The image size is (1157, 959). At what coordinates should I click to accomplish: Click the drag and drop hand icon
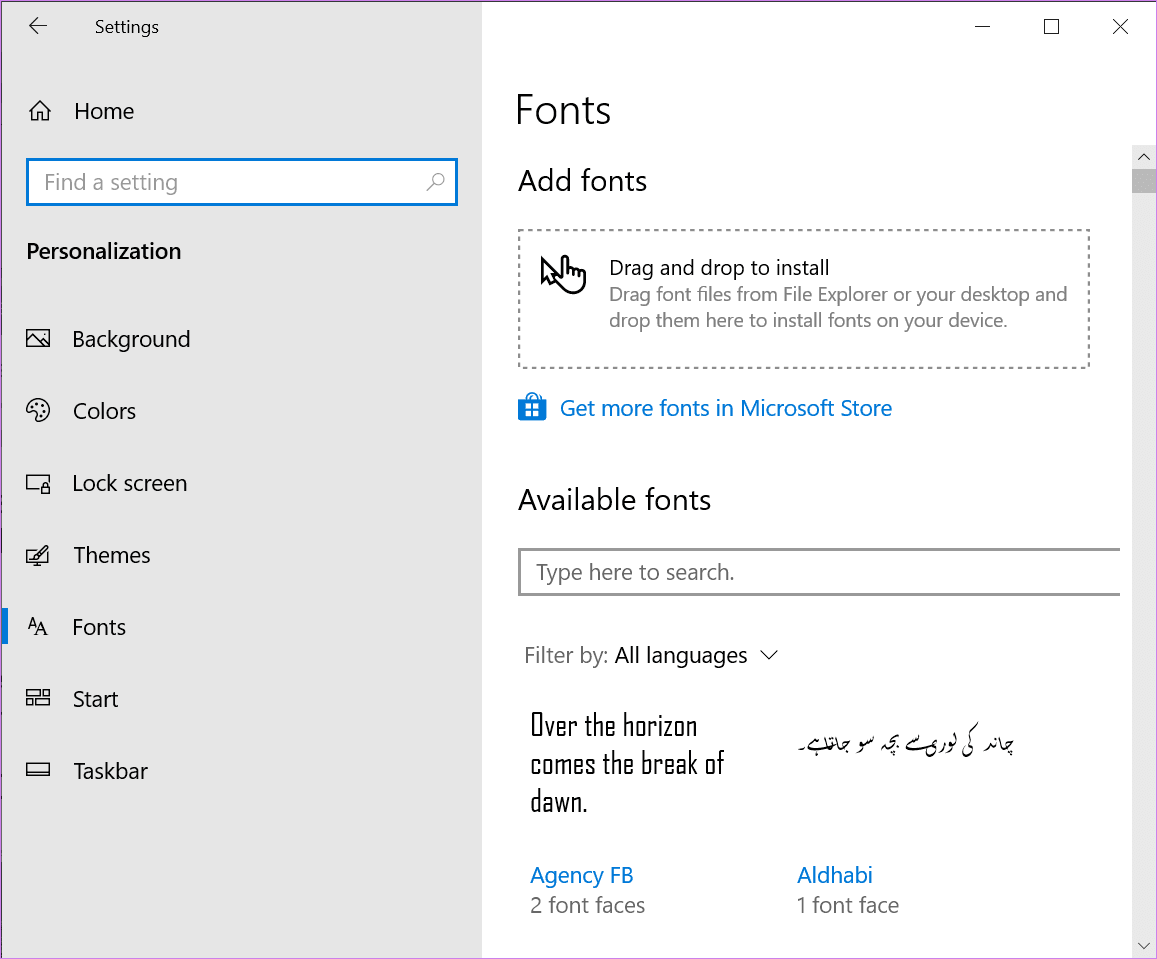pyautogui.click(x=563, y=274)
